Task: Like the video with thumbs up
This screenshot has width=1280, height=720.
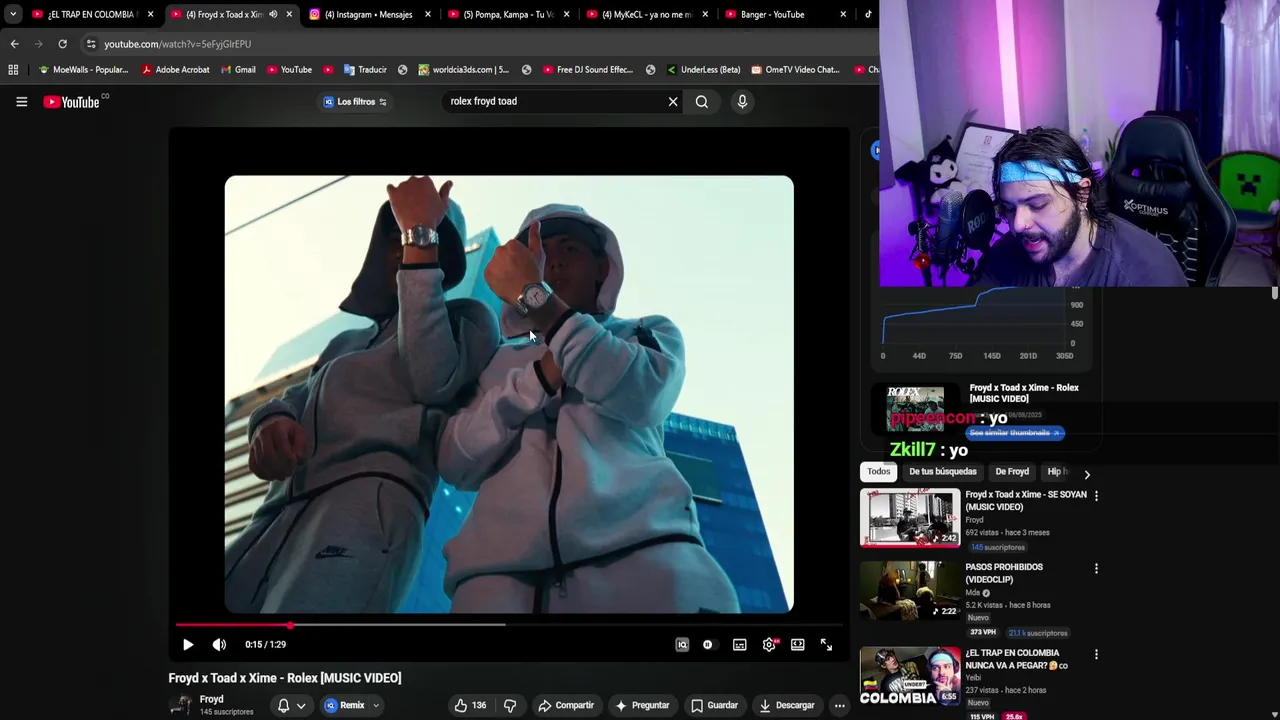Action: [x=470, y=705]
